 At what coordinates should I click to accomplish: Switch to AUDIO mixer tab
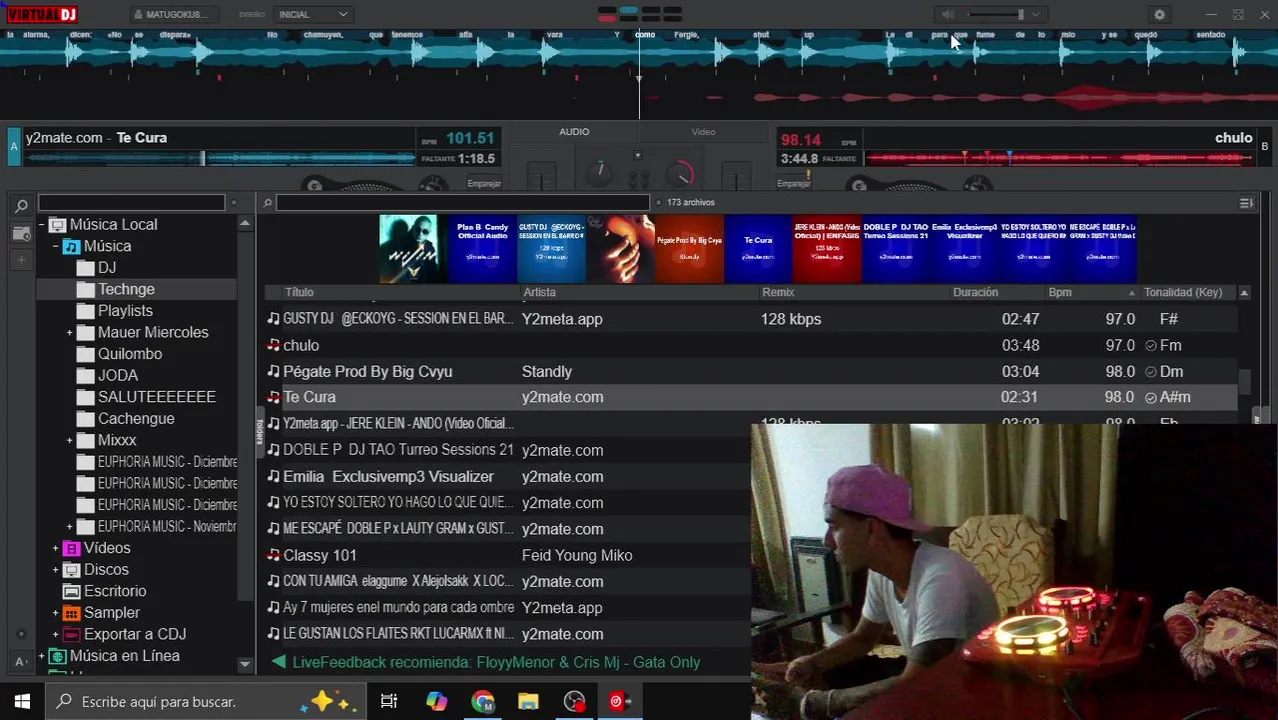click(574, 132)
